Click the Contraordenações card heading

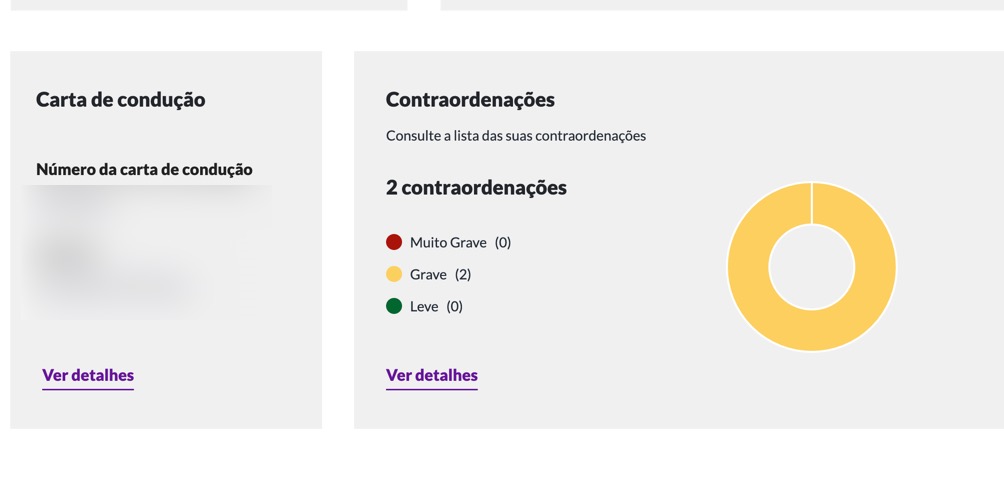(470, 100)
